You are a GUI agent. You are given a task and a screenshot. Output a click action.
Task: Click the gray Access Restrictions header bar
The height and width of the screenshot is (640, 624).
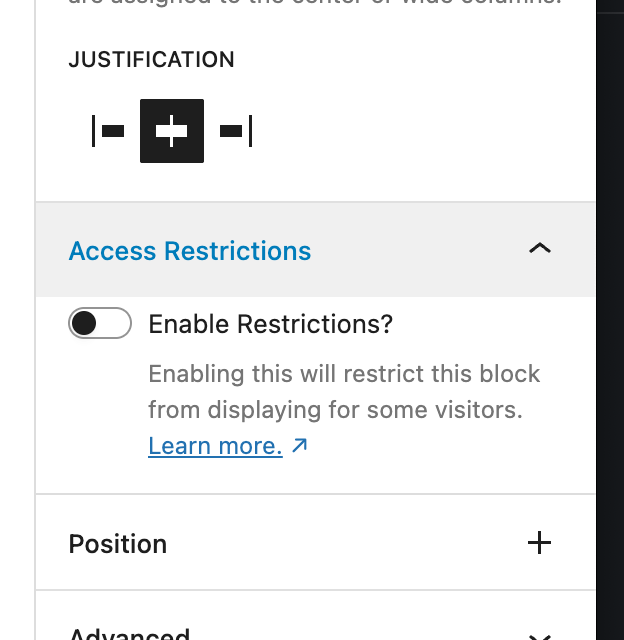click(x=315, y=249)
